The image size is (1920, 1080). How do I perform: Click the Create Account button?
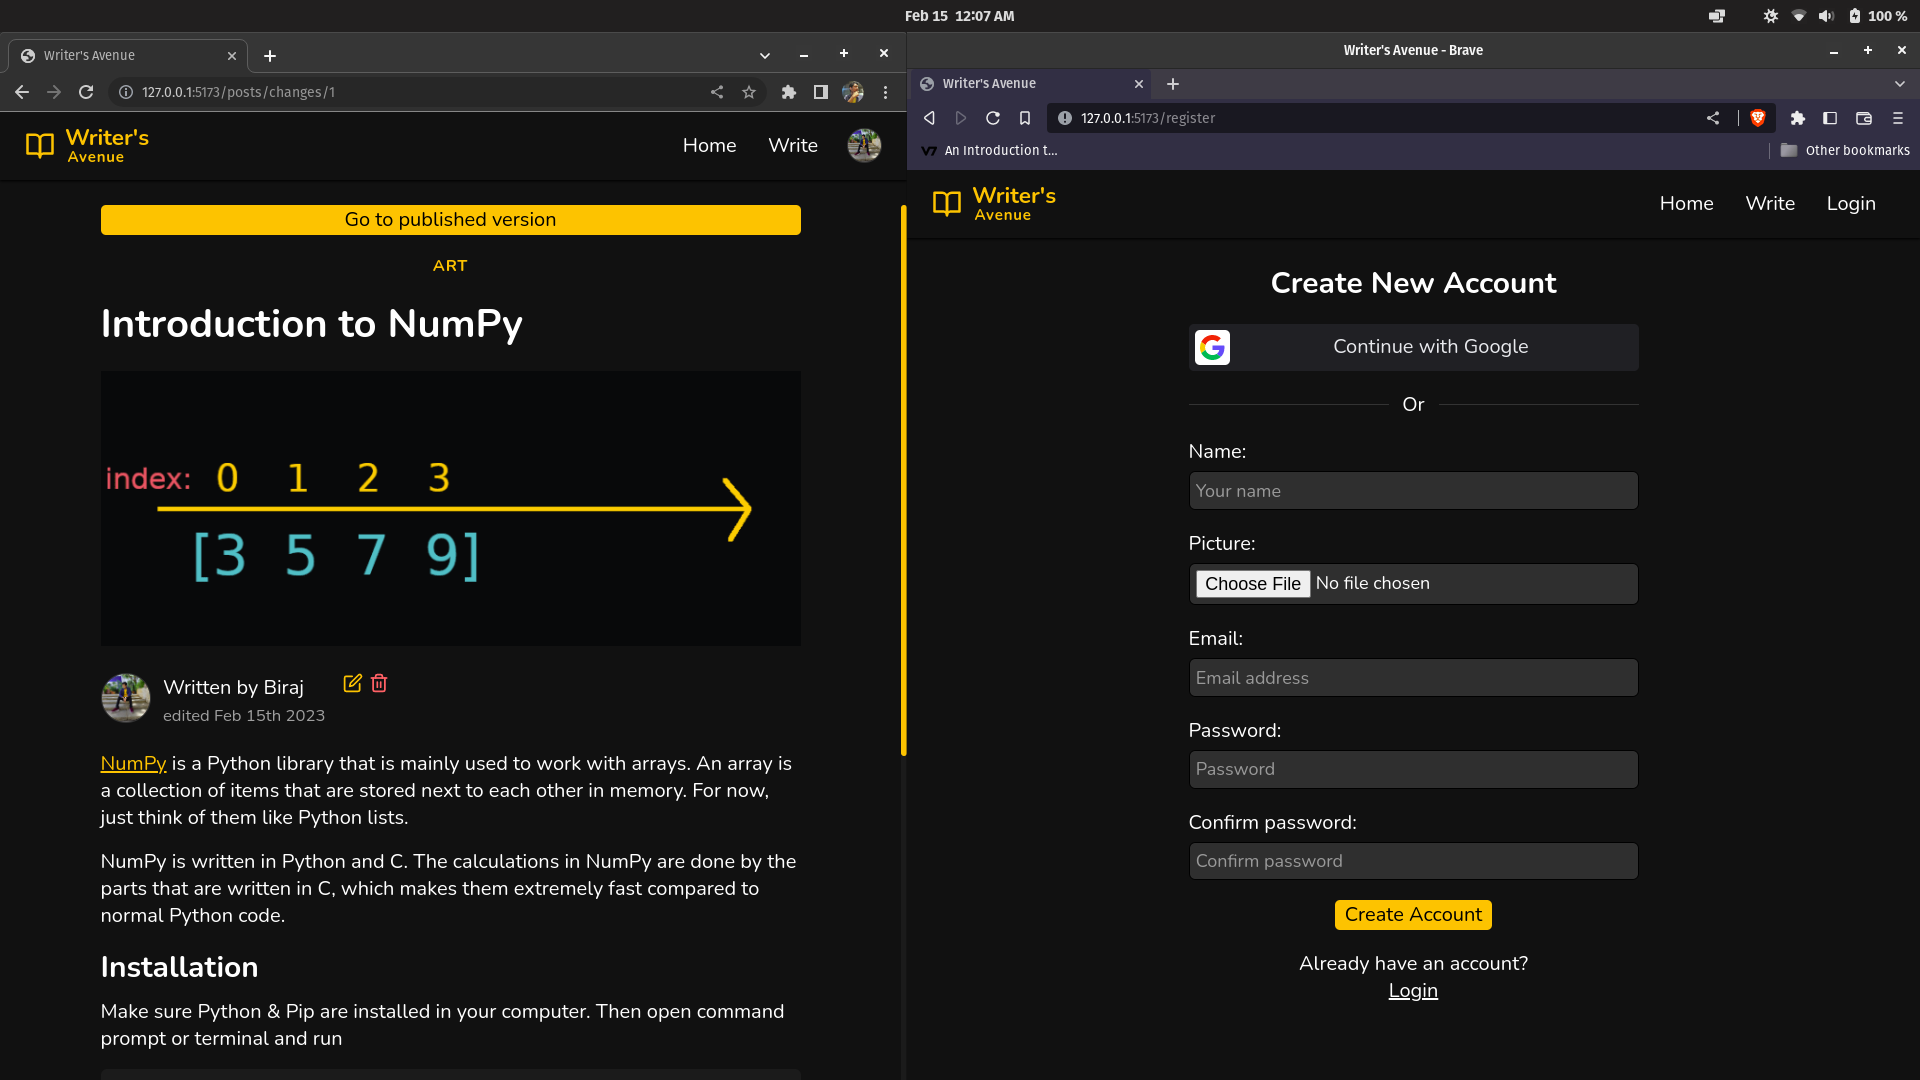[x=1414, y=914]
